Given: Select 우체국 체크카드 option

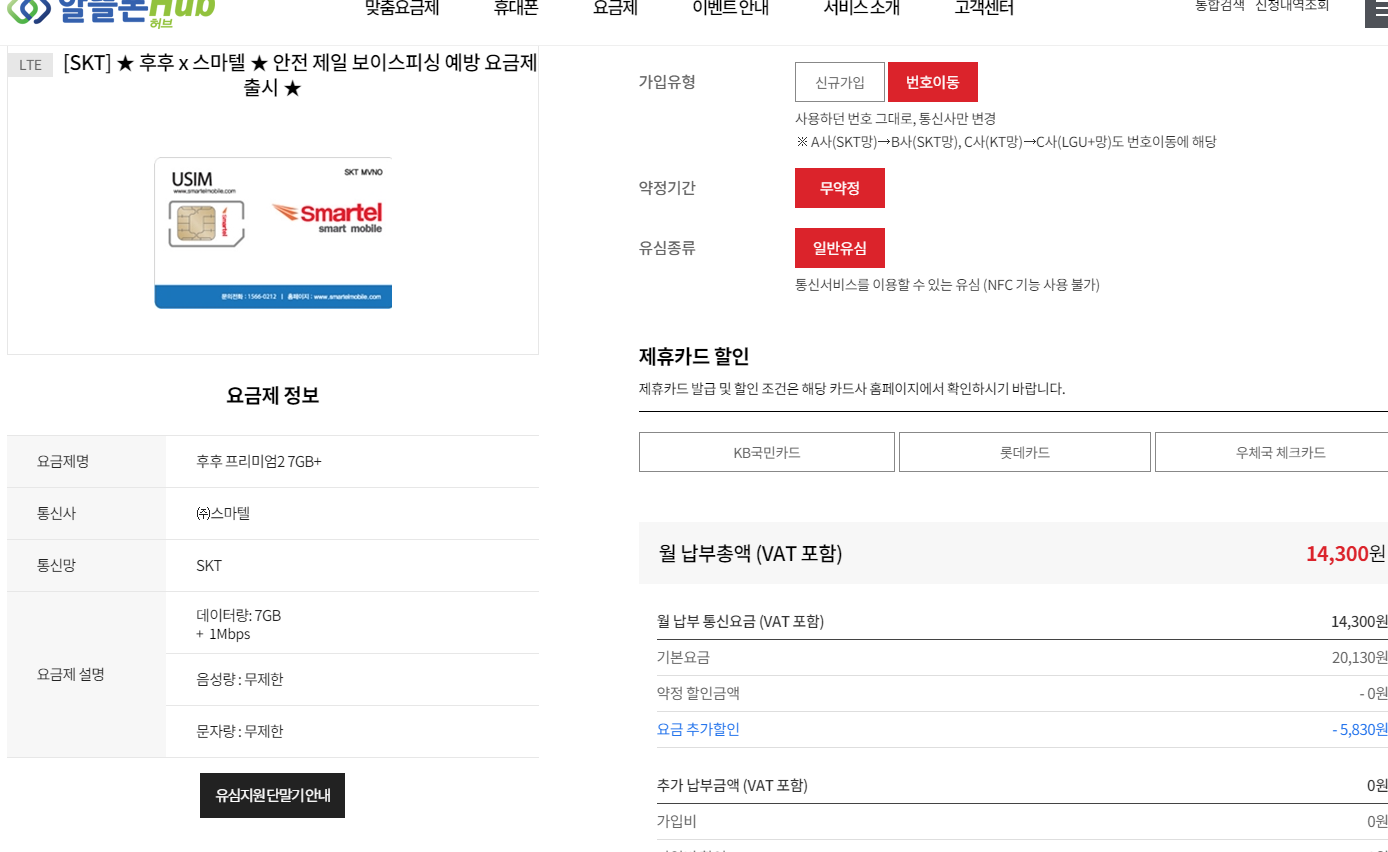Looking at the screenshot, I should click(x=1272, y=452).
